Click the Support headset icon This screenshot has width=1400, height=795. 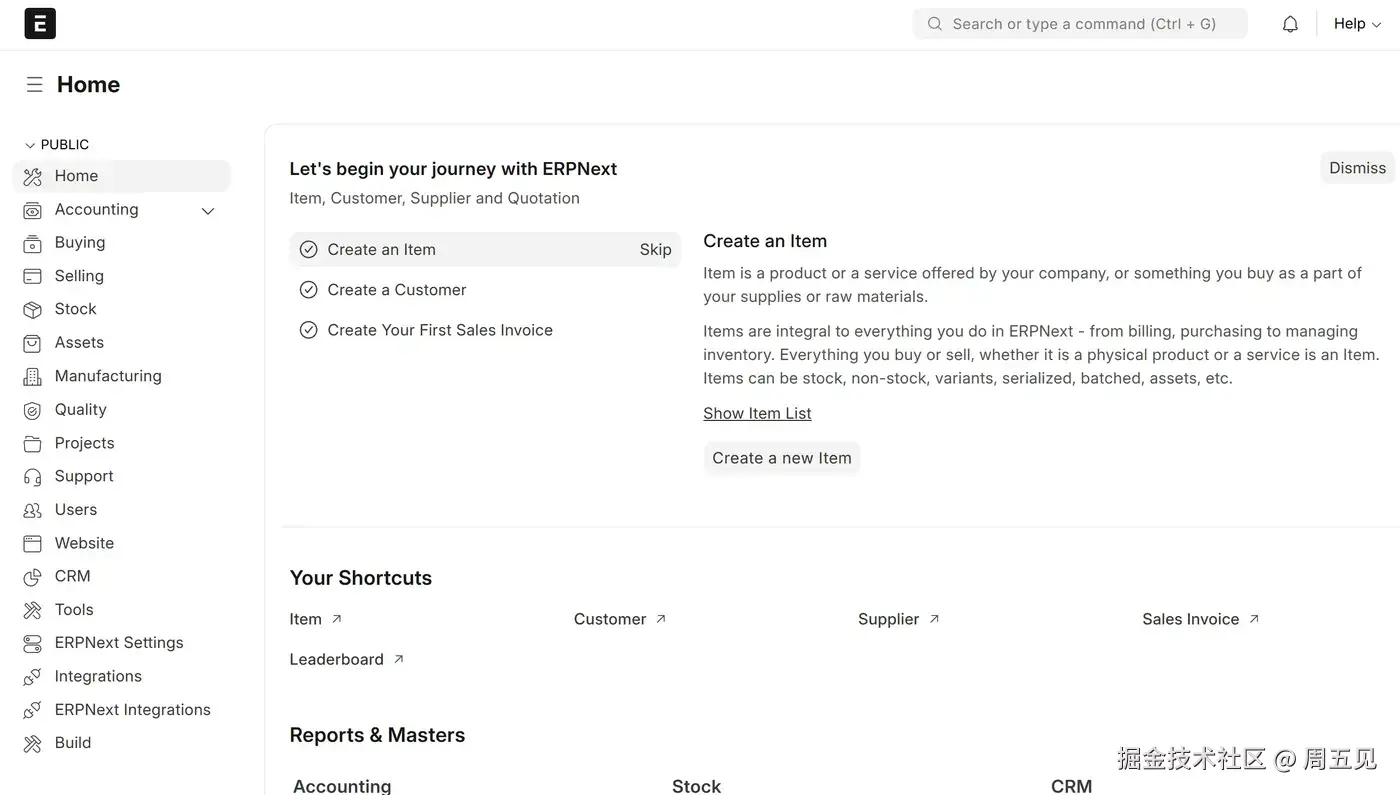33,477
